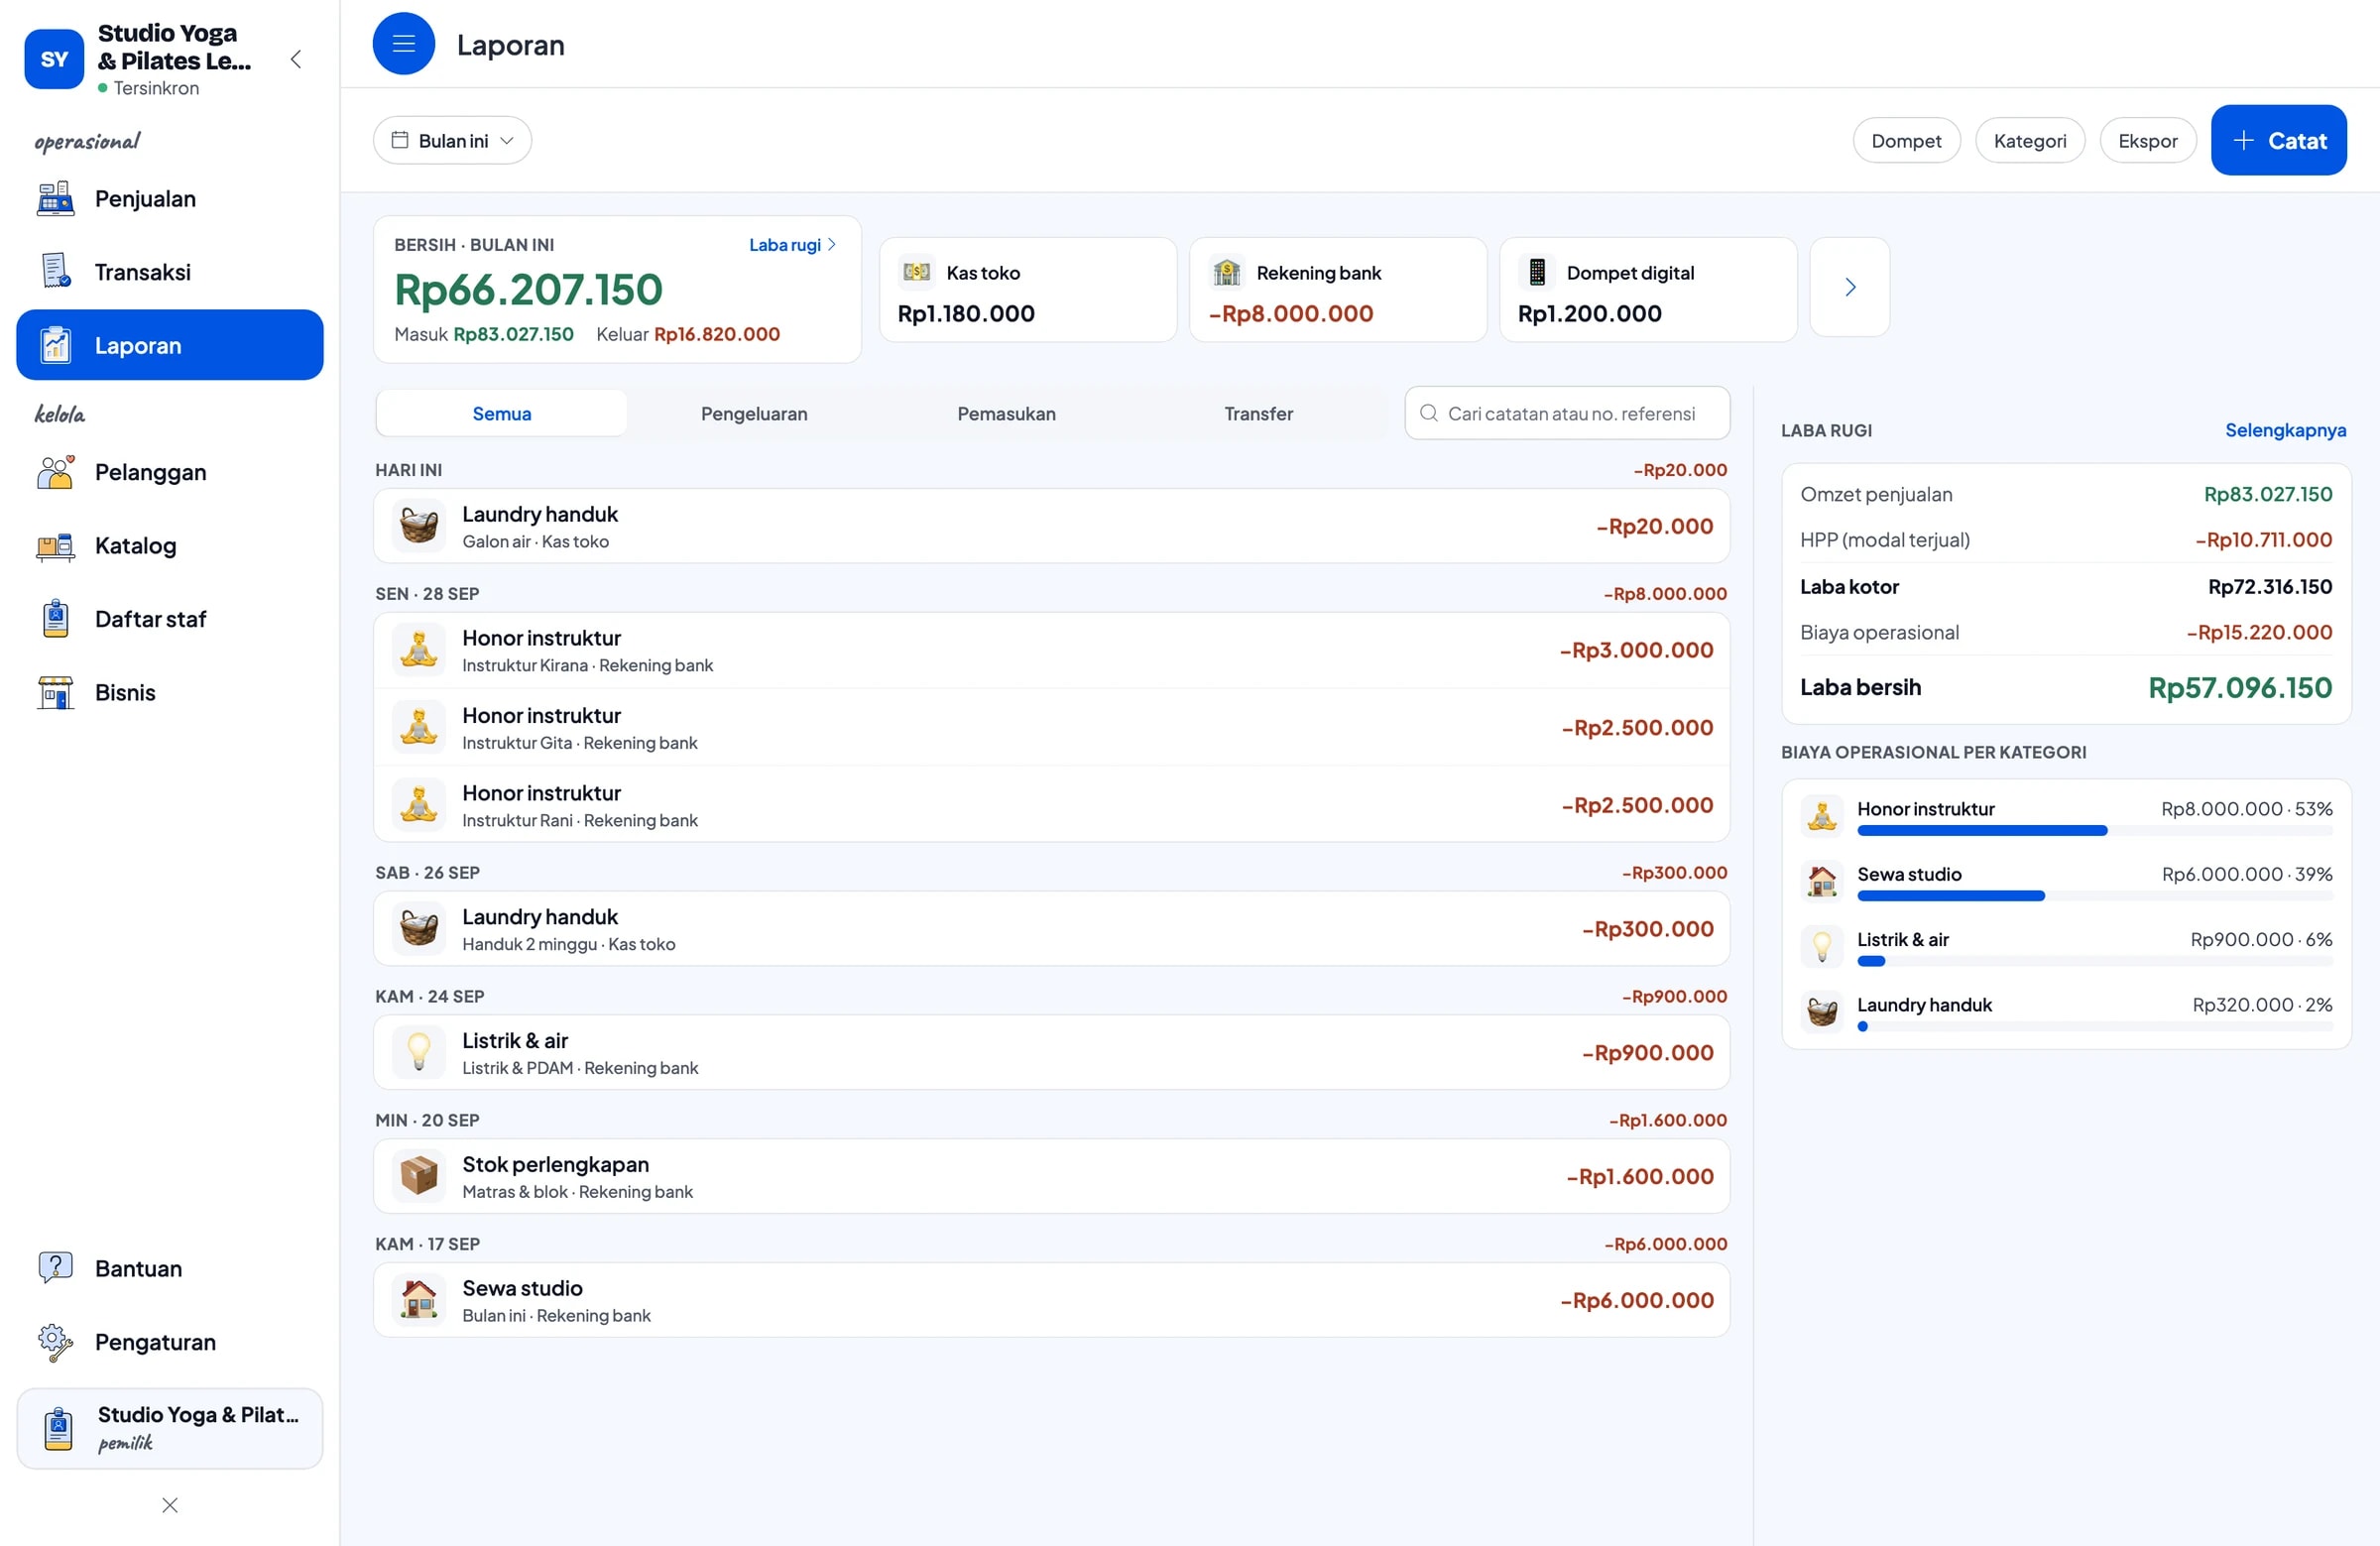Click the Sewa studio category progress bar
Screen dimensions: 2380x1546
coord(2094,896)
